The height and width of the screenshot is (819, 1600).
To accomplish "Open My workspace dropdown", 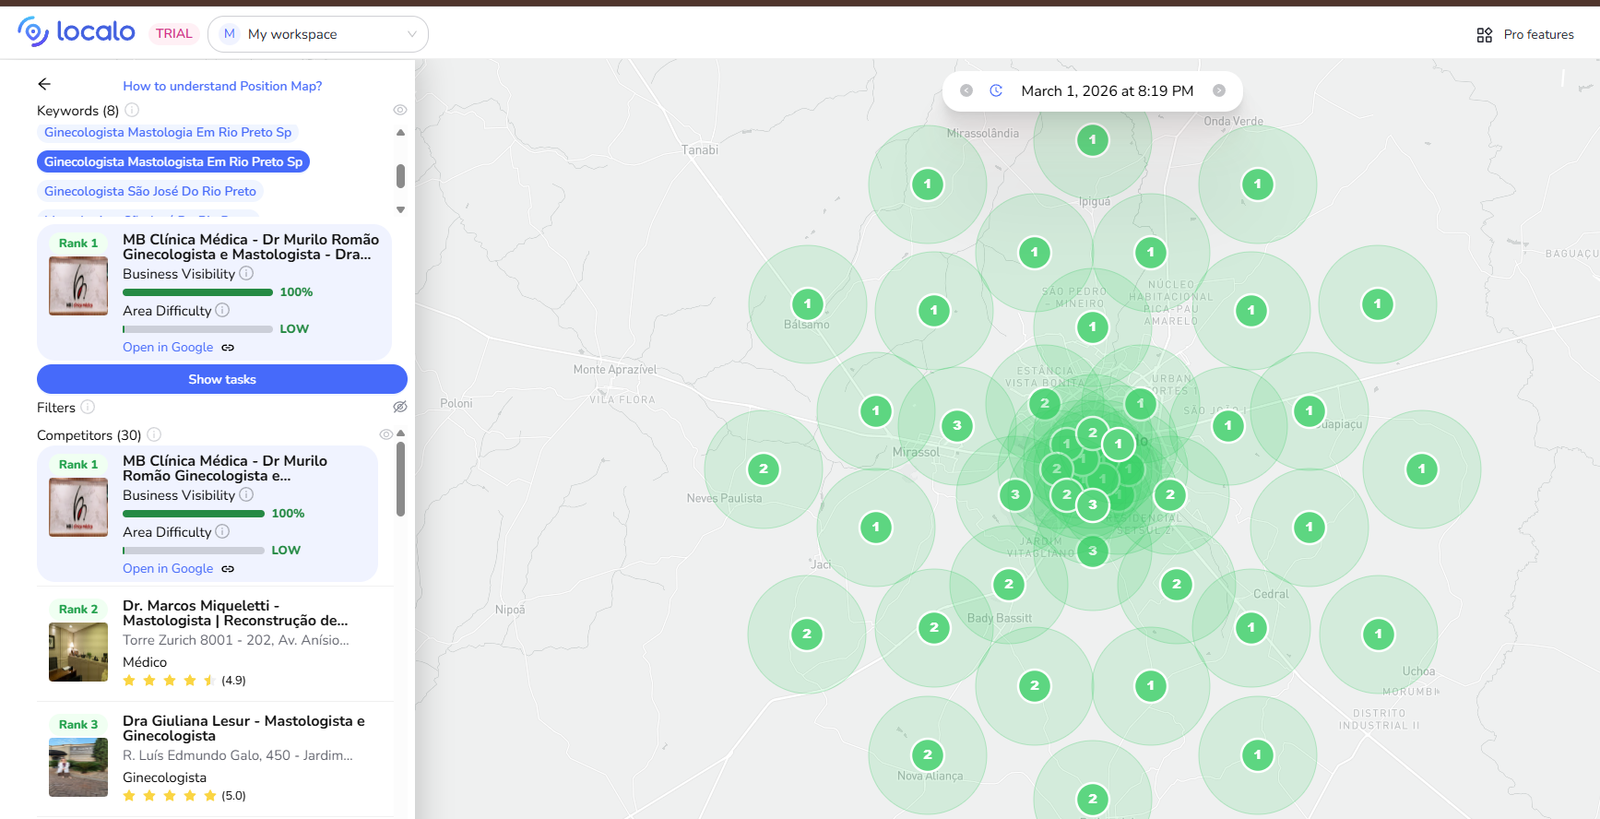I will coord(318,34).
